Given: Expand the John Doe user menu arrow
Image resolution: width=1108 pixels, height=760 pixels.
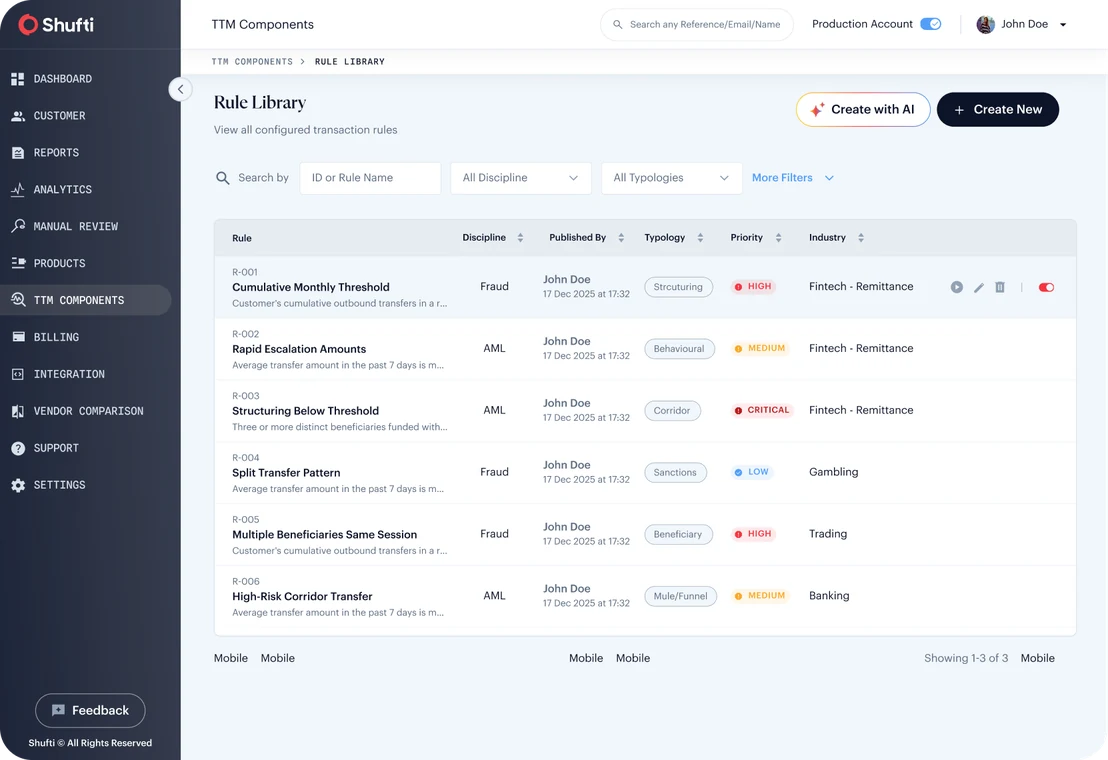Looking at the screenshot, I should click(x=1063, y=25).
